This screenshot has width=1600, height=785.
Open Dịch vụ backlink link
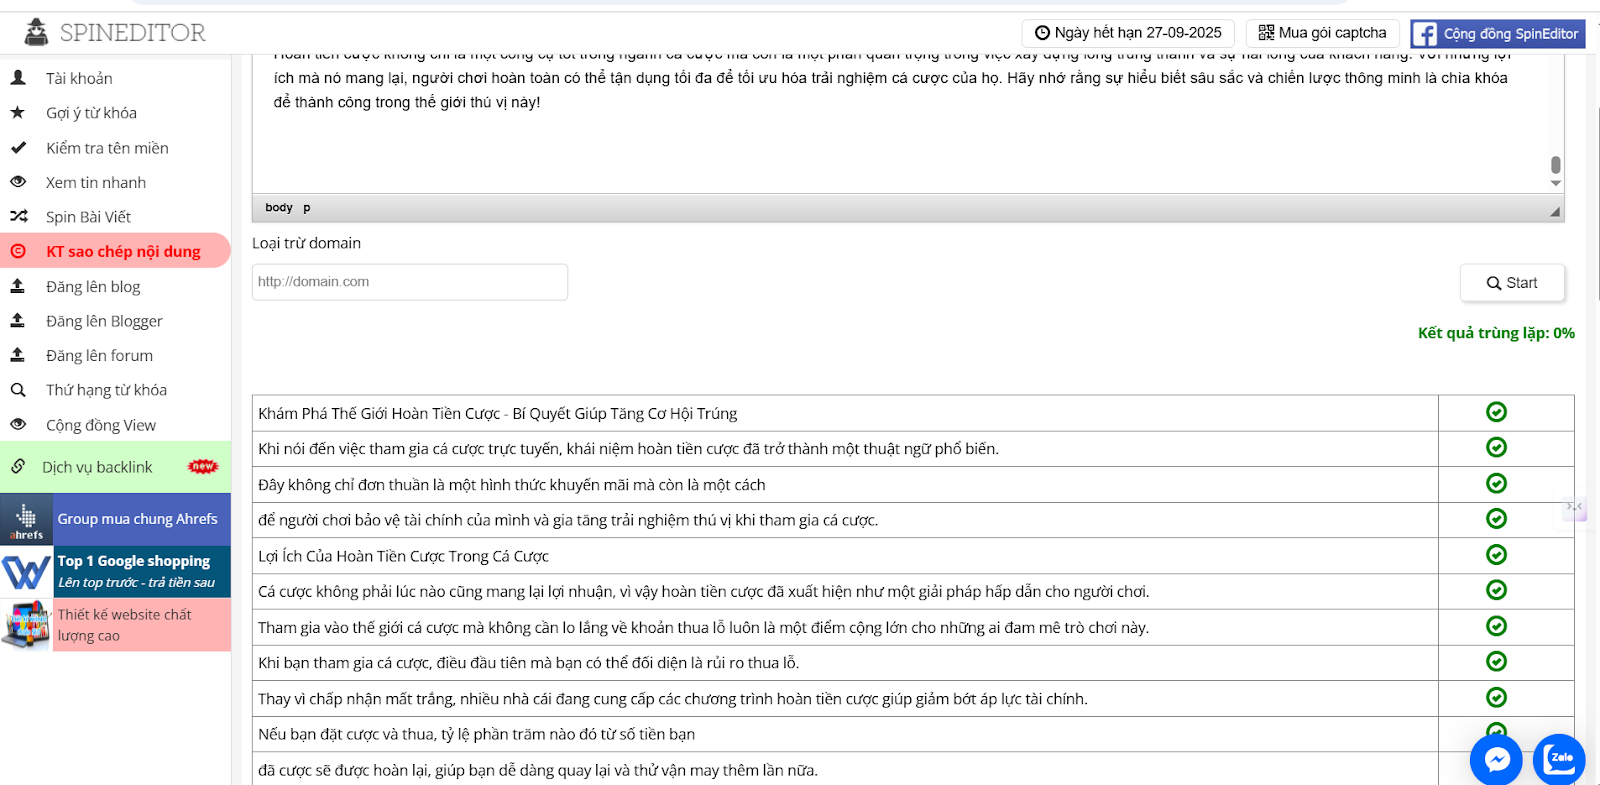click(97, 467)
